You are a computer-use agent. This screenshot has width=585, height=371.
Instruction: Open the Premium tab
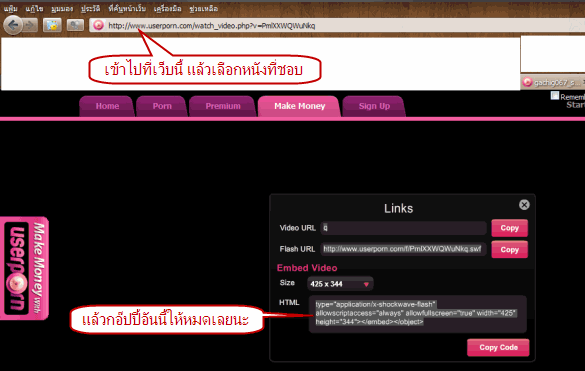[x=223, y=106]
